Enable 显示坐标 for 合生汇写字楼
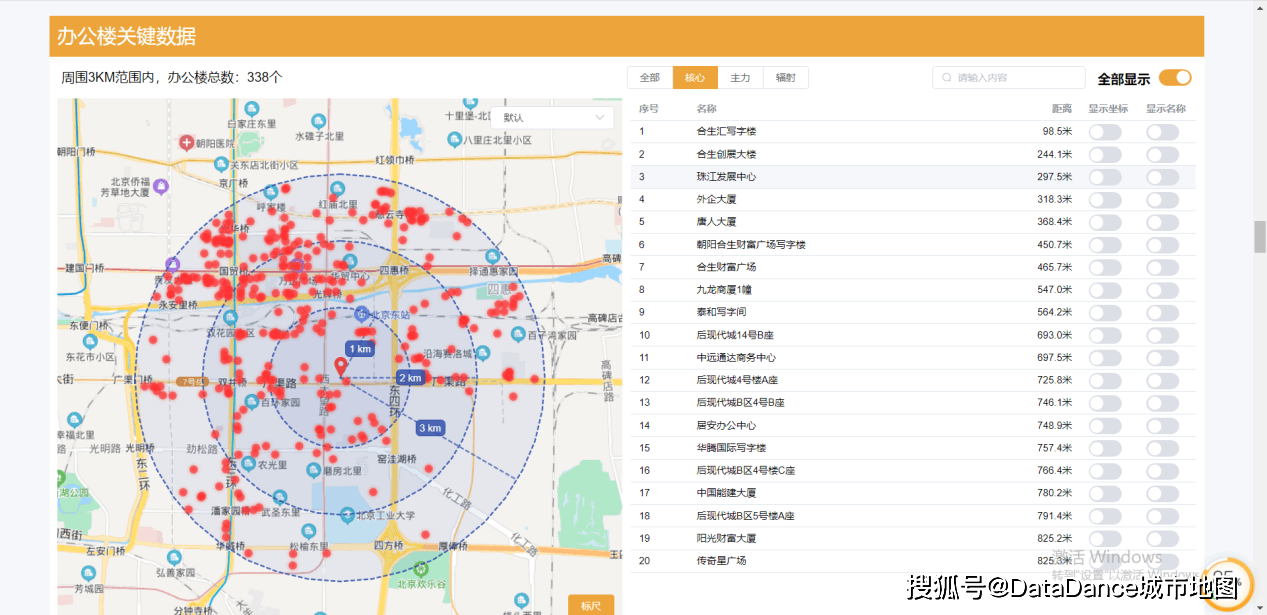The width and height of the screenshot is (1267, 615). click(x=1105, y=132)
